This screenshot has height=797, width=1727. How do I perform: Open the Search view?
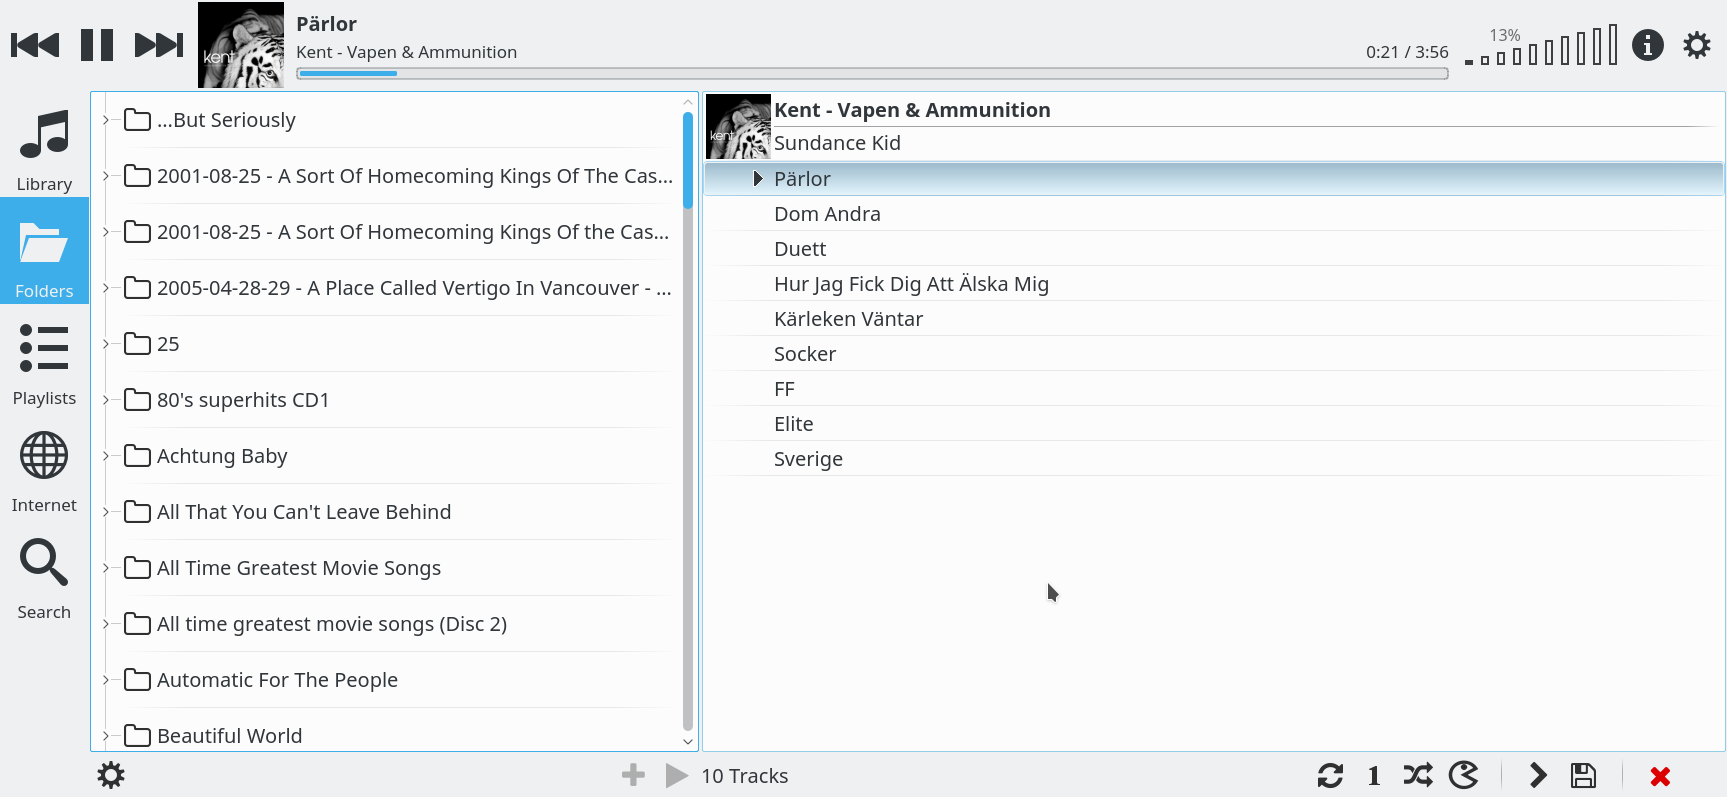pyautogui.click(x=44, y=578)
